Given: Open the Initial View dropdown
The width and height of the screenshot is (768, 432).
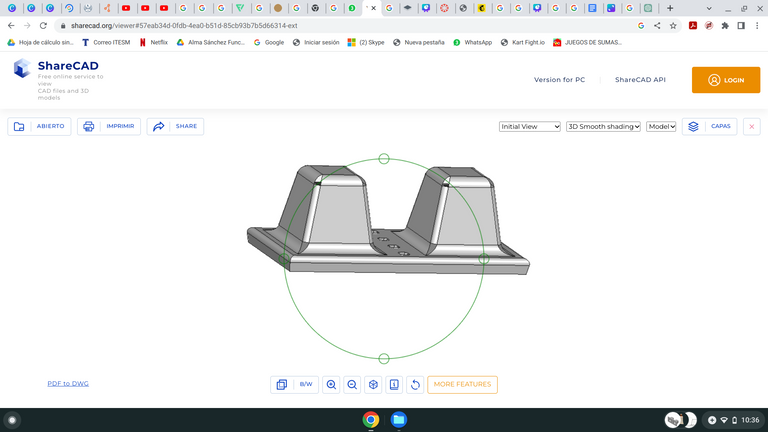Looking at the screenshot, I should click(x=530, y=127).
